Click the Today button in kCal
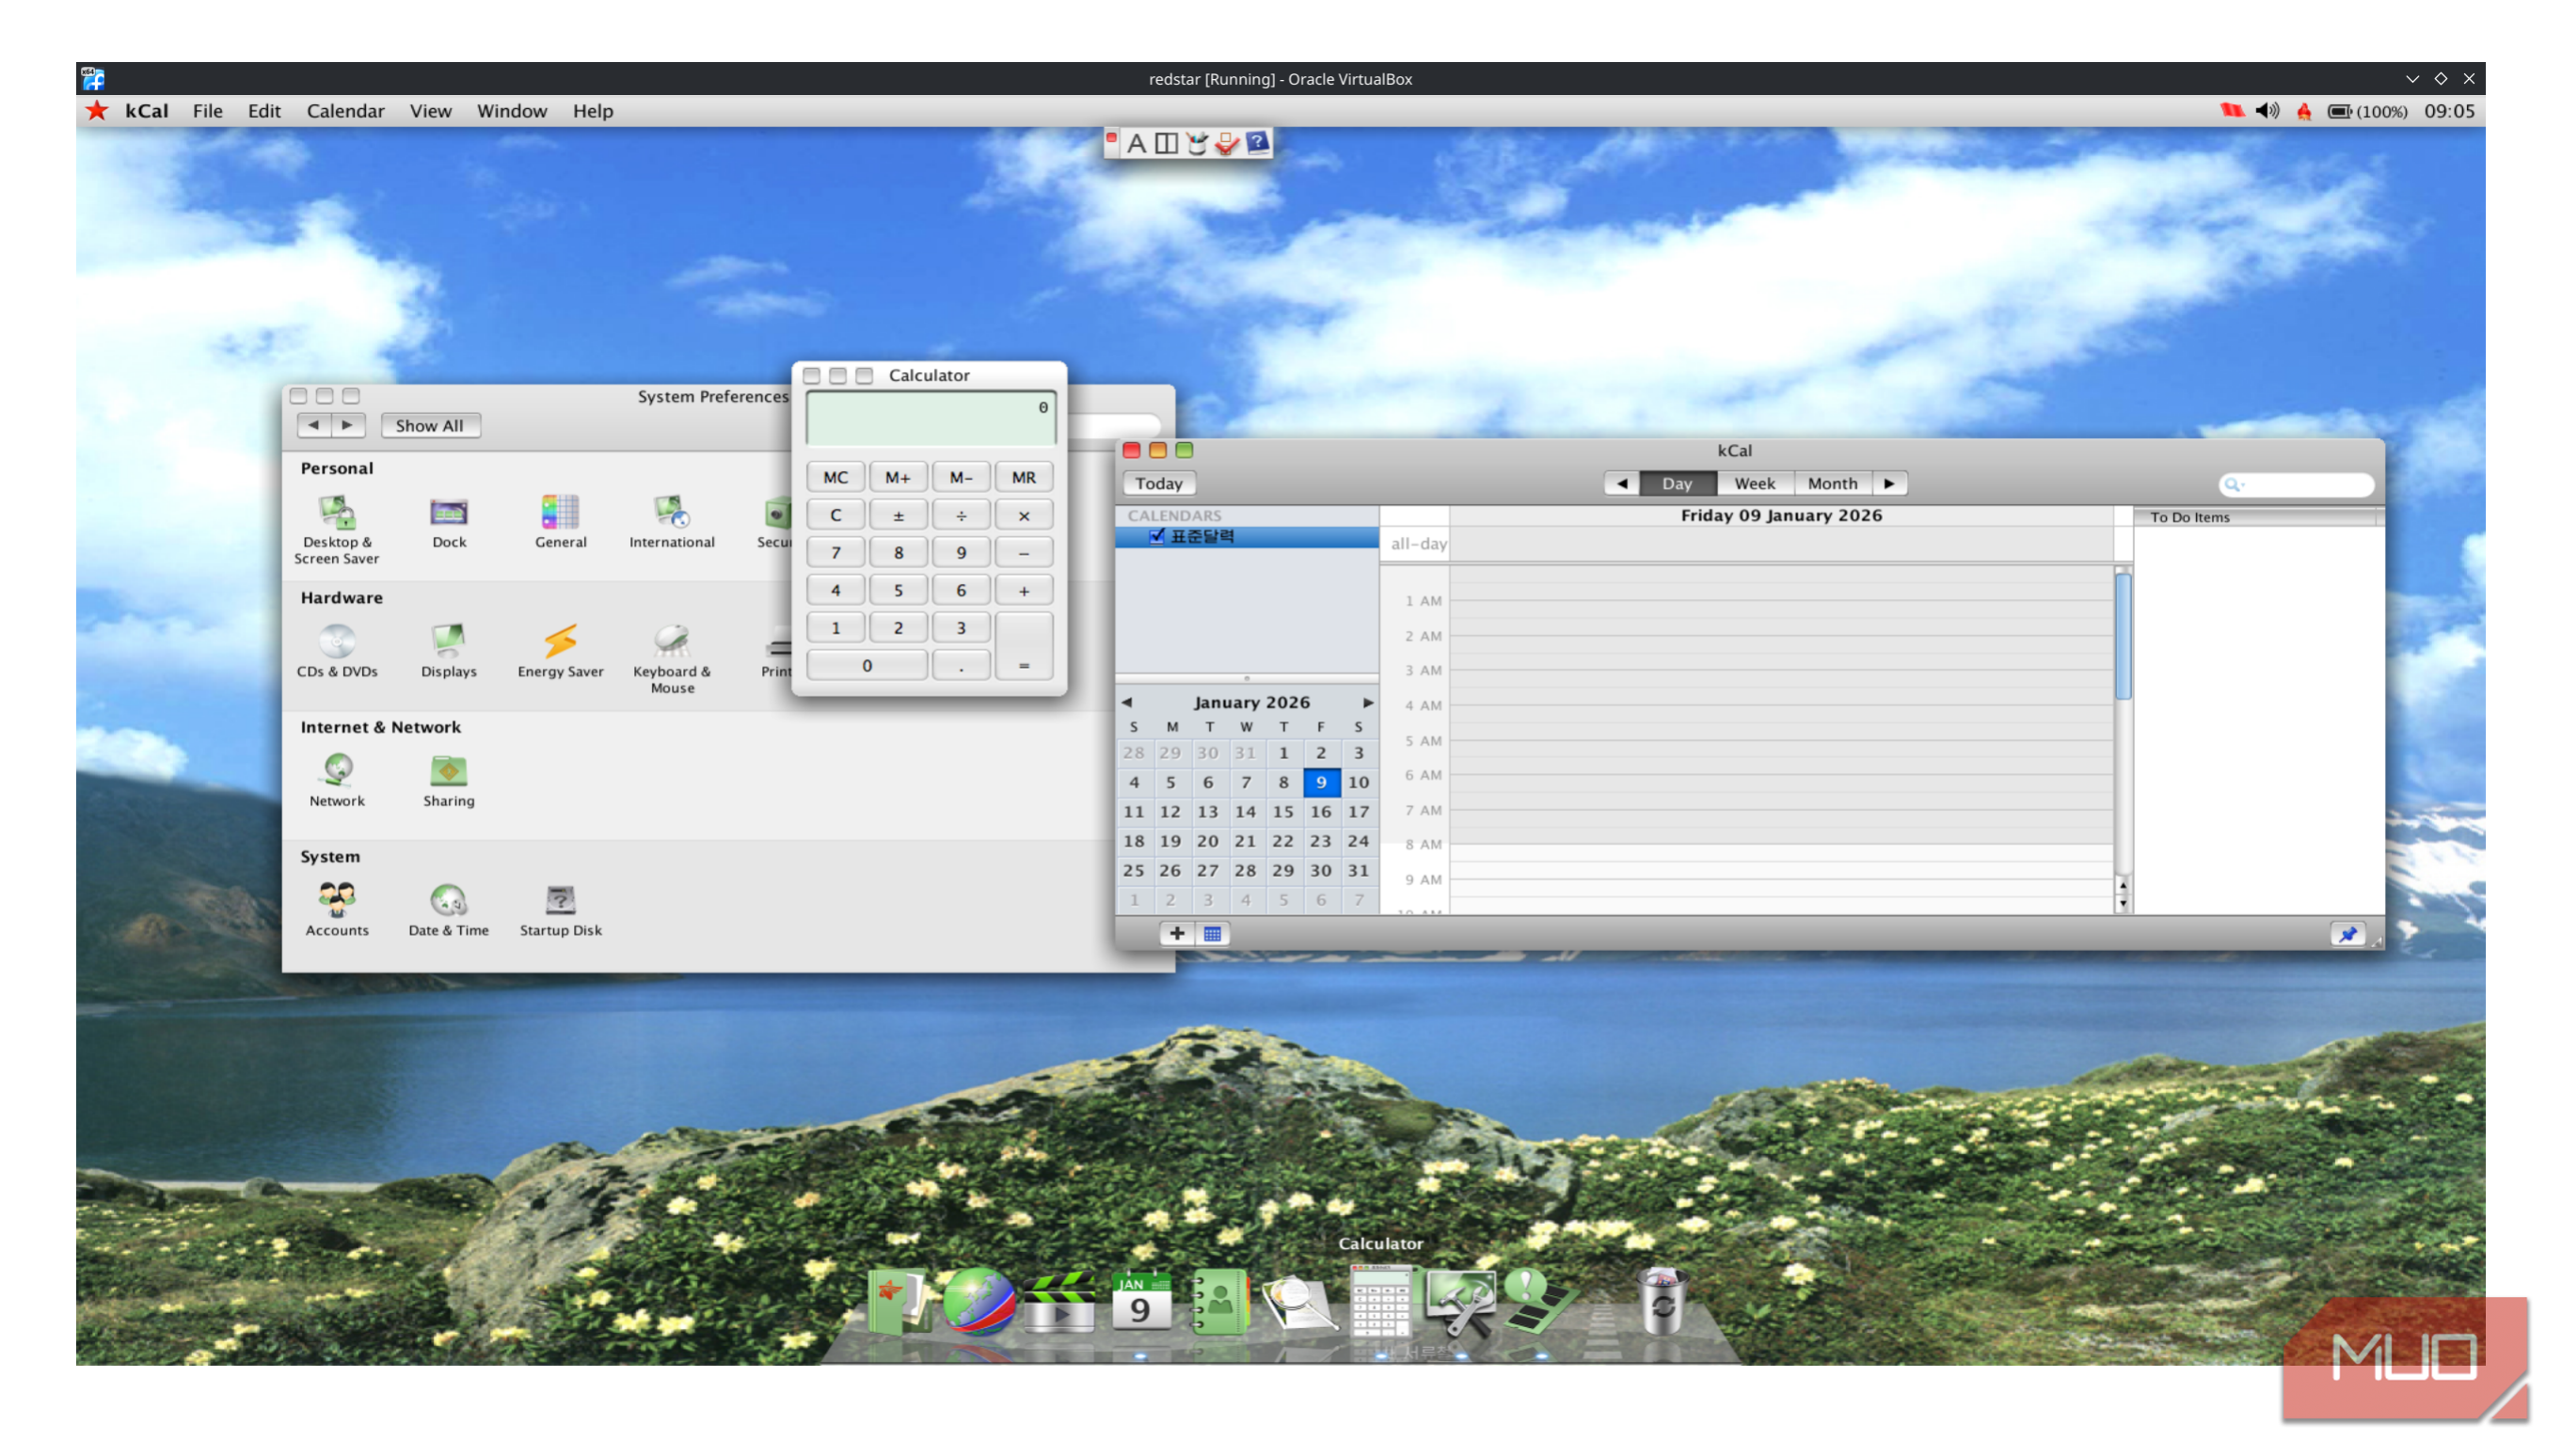 pyautogui.click(x=1158, y=483)
